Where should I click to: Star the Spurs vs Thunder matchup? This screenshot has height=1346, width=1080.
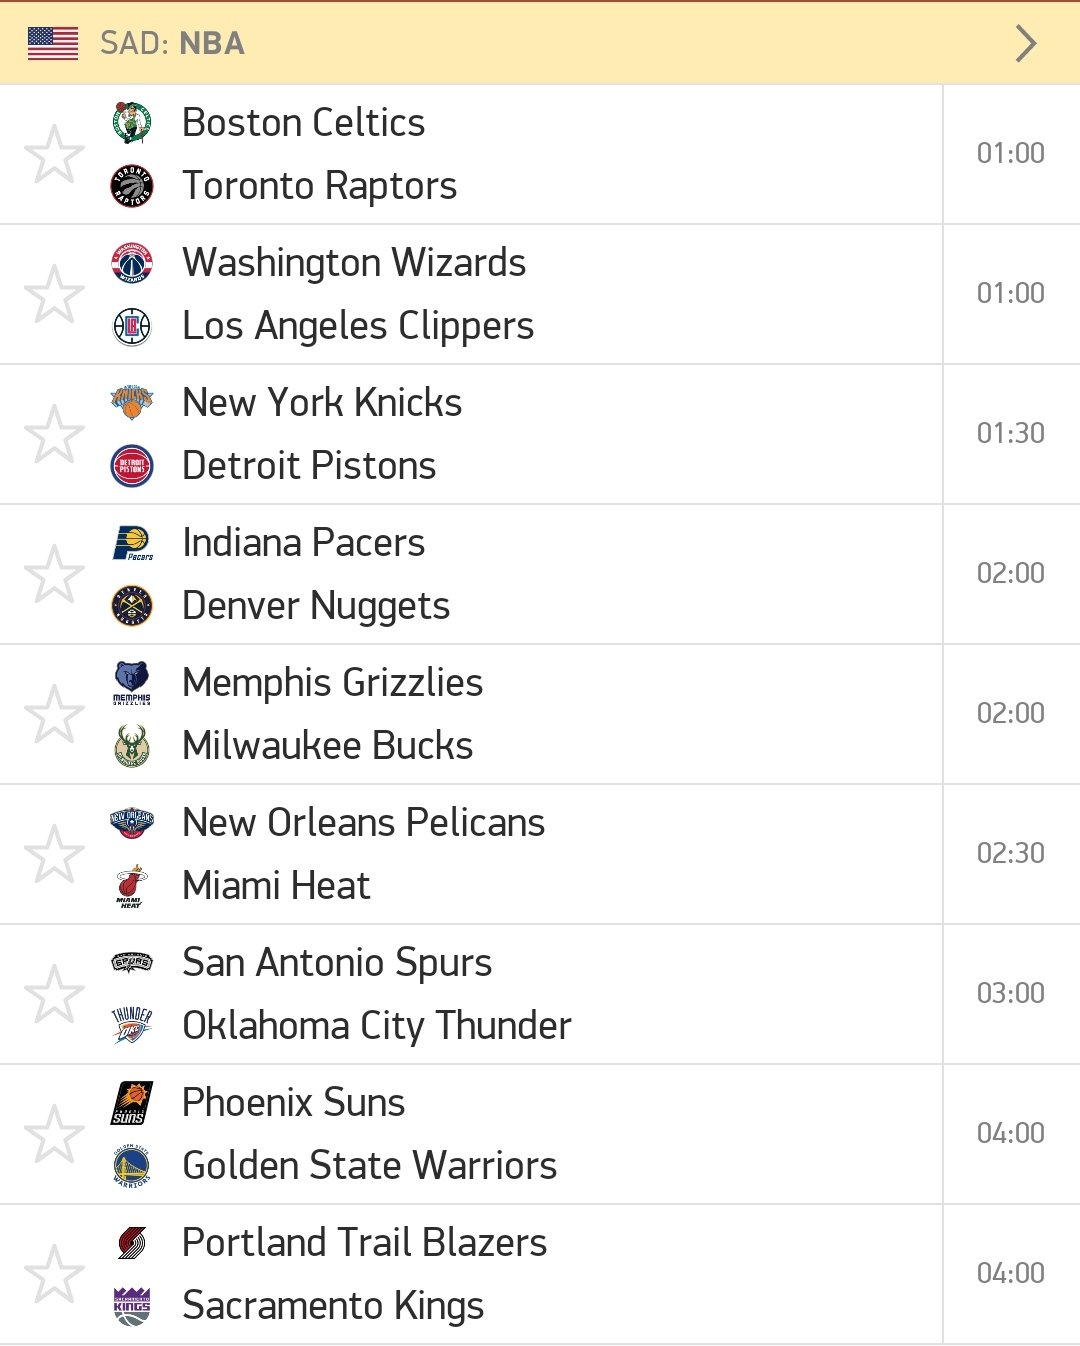pyautogui.click(x=54, y=994)
